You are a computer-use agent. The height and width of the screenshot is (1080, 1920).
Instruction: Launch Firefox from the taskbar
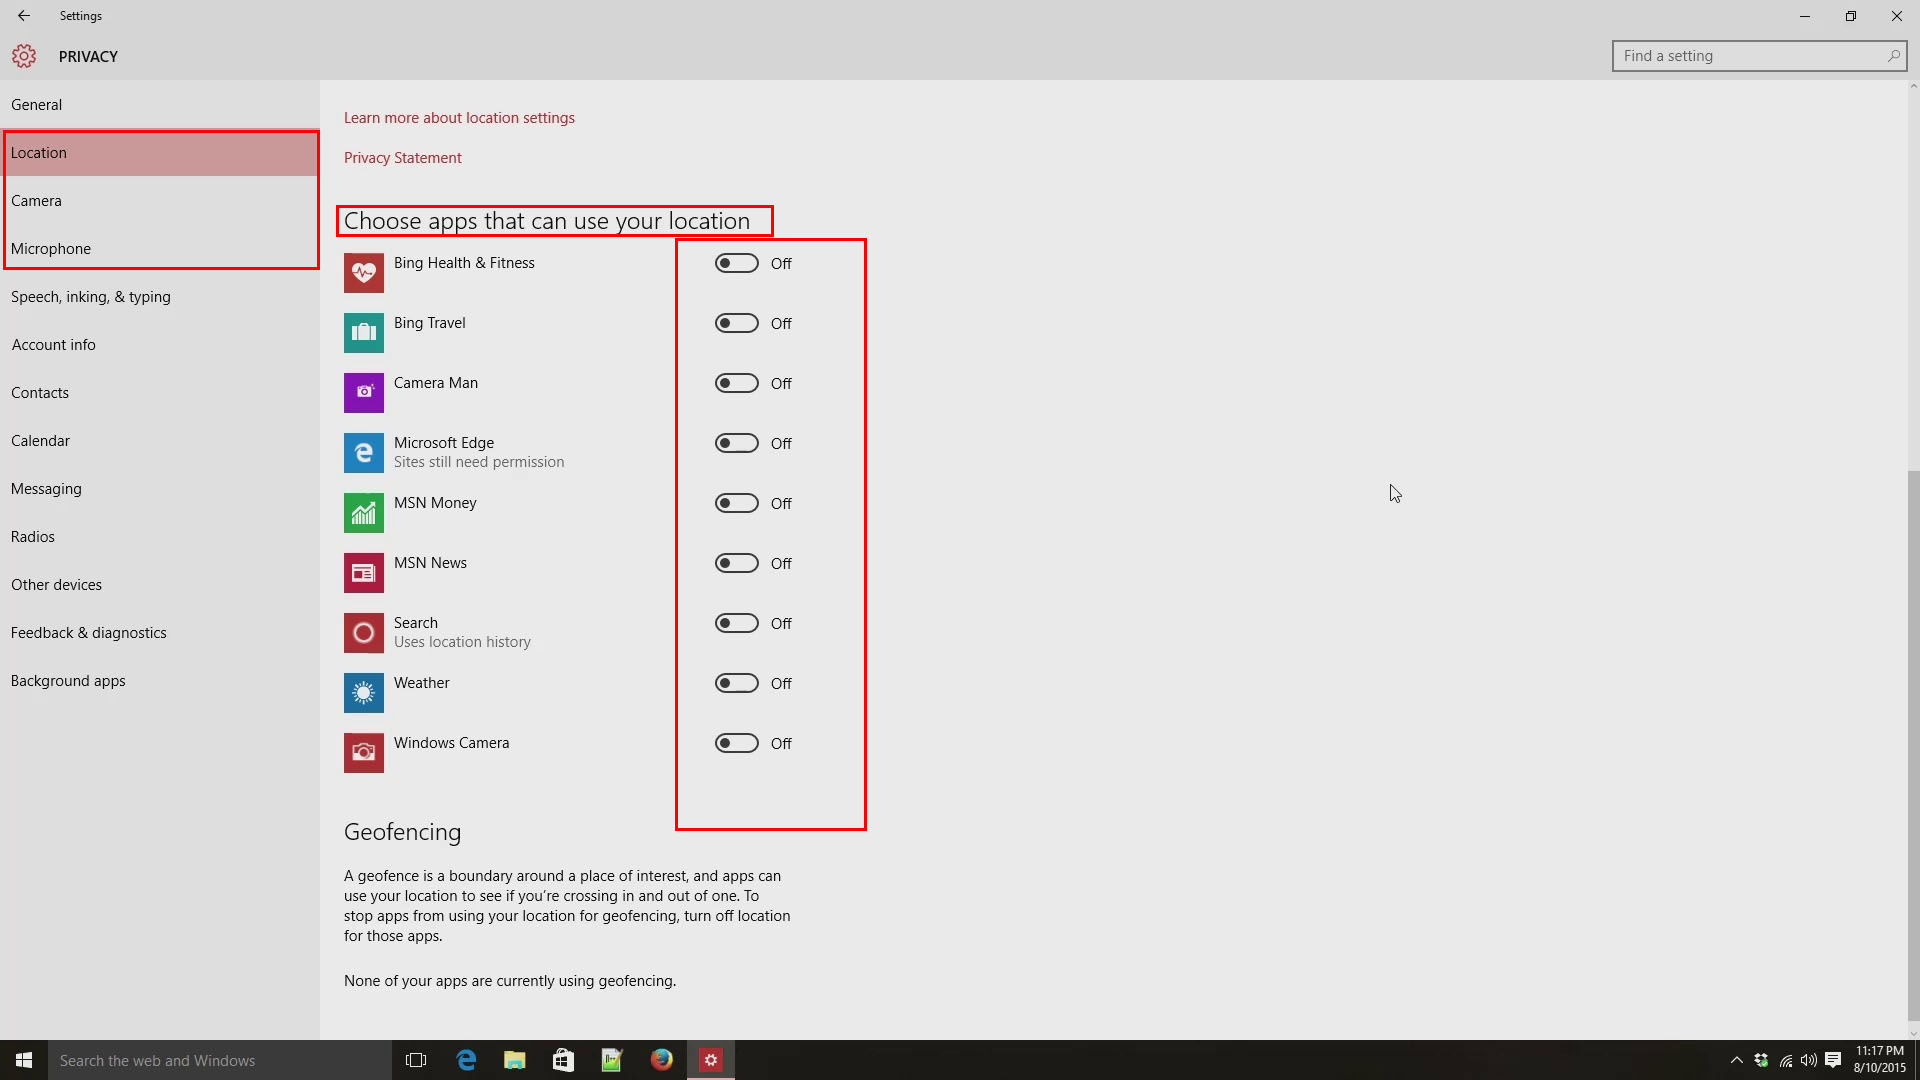tap(662, 1060)
